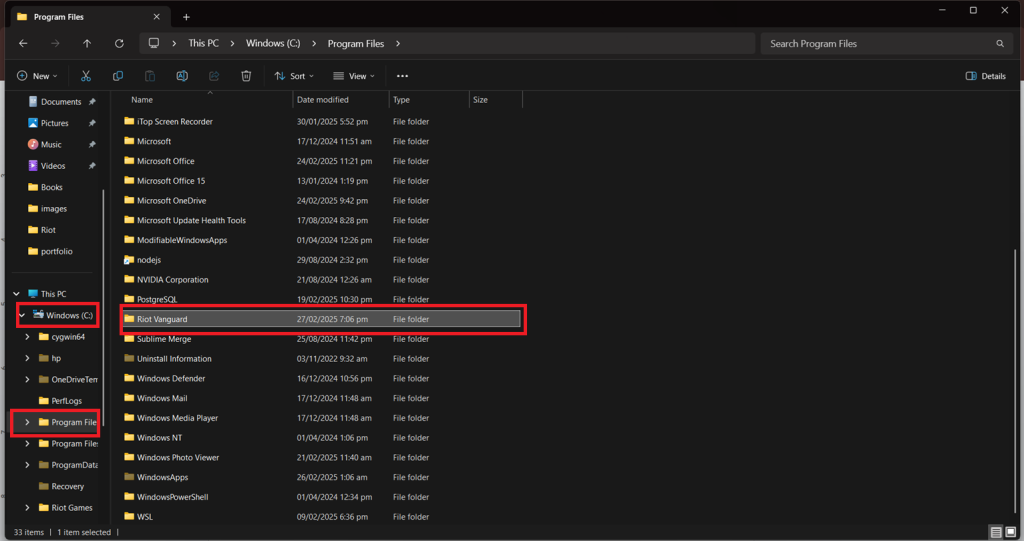Expand the ProgramData tree folder
Viewport: 1024px width, 541px height.
click(27, 465)
